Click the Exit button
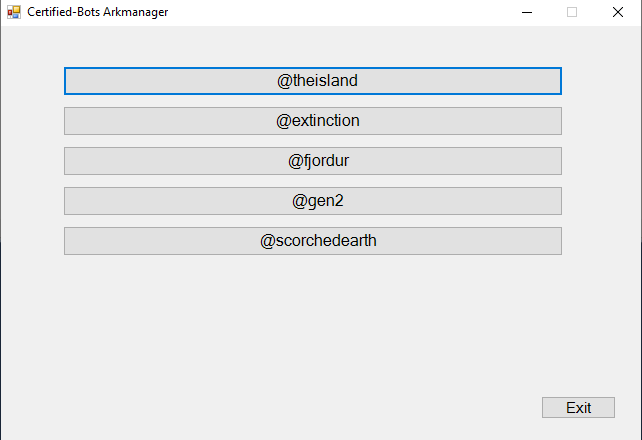 point(578,408)
